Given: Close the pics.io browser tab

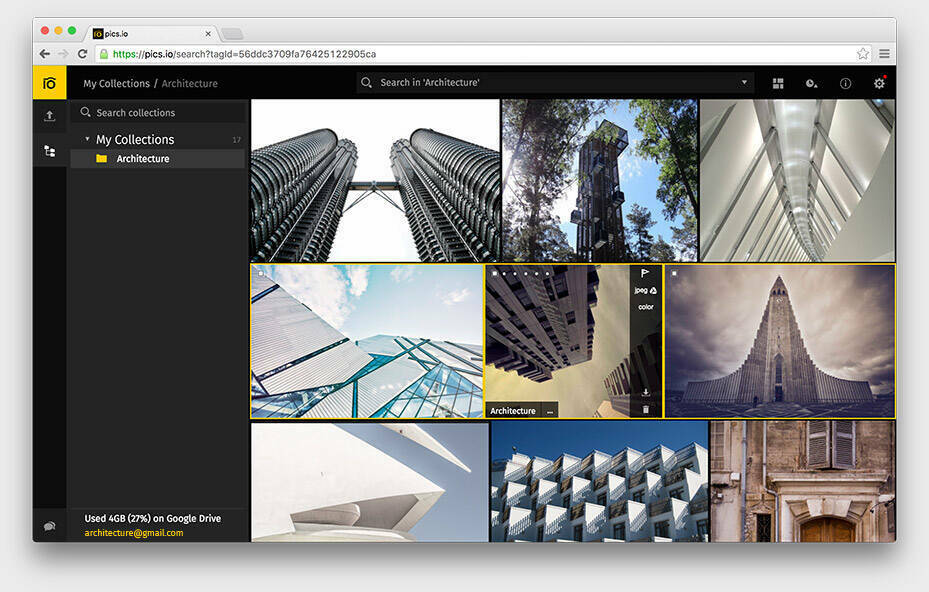Looking at the screenshot, I should point(208,34).
